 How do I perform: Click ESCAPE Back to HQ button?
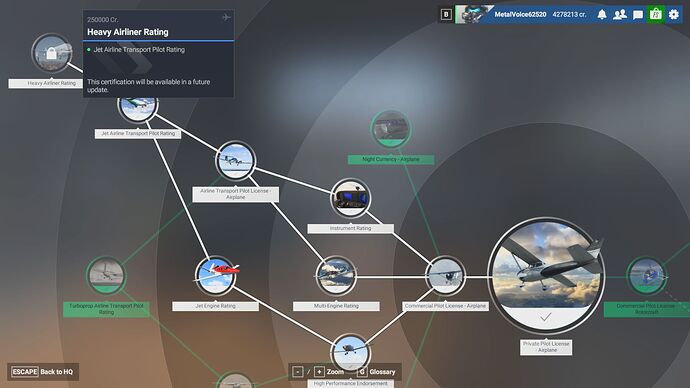(x=43, y=372)
